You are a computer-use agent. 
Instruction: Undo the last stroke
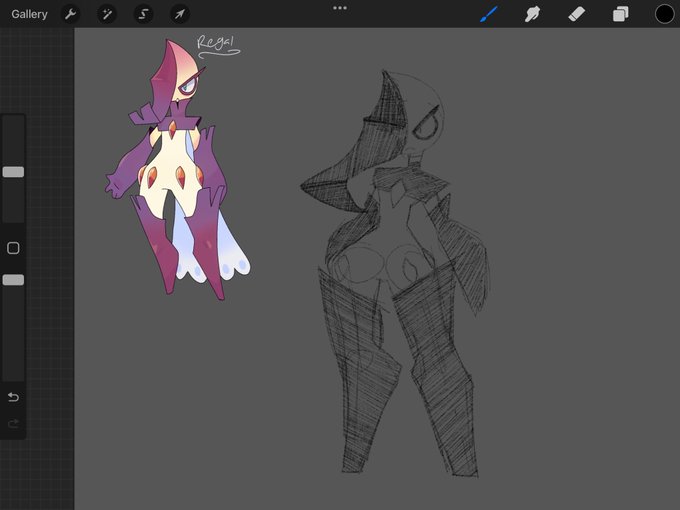(x=13, y=397)
